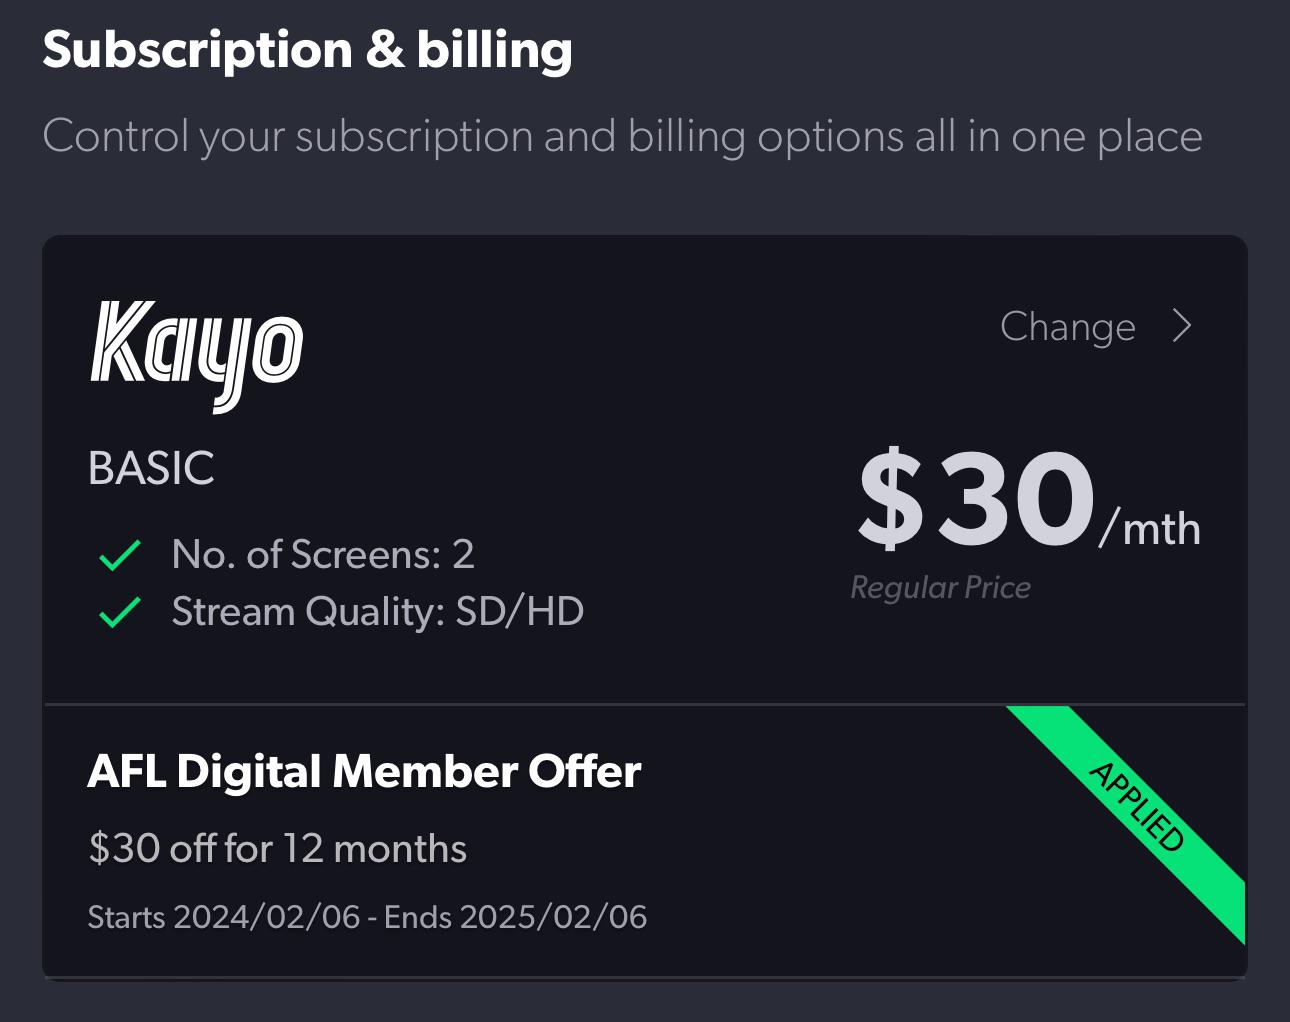Select the green checkmark beside Stream Quality
The height and width of the screenshot is (1022, 1290).
click(x=117, y=611)
